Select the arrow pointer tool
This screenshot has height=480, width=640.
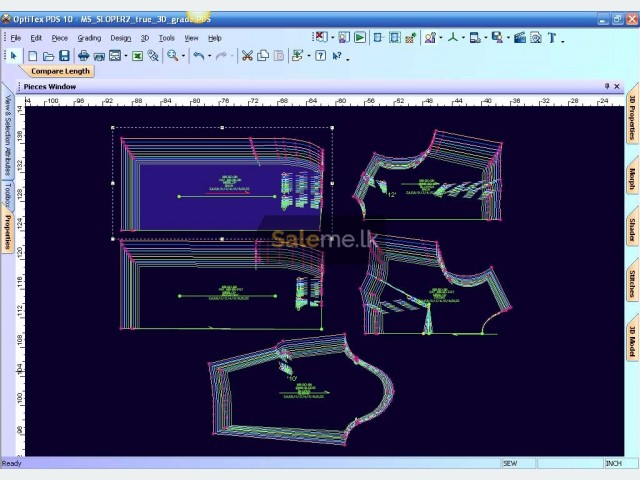(14, 56)
